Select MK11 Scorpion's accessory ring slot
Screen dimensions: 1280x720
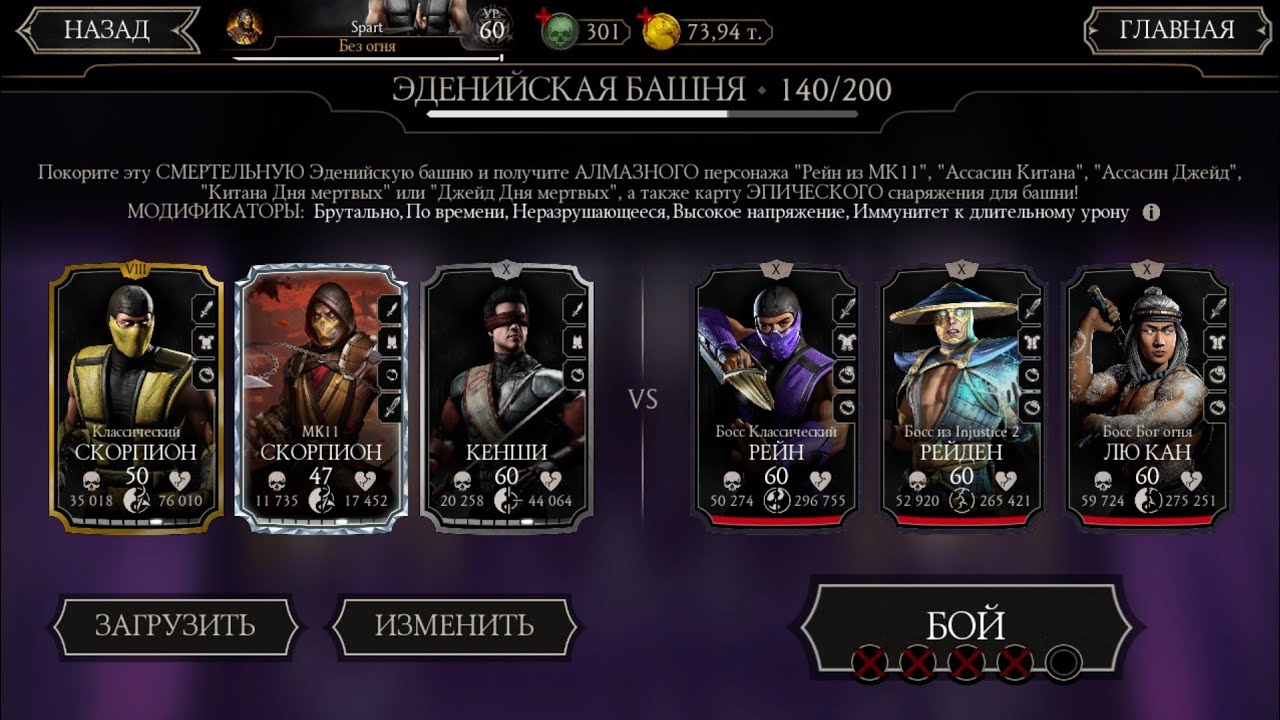(390, 375)
